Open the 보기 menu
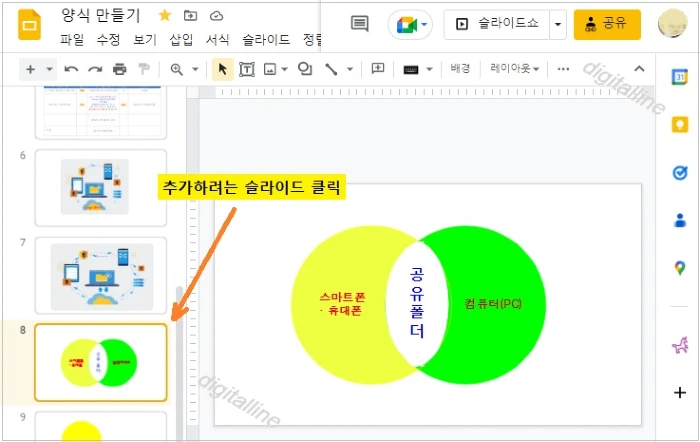This screenshot has height=442, width=700. [x=145, y=40]
